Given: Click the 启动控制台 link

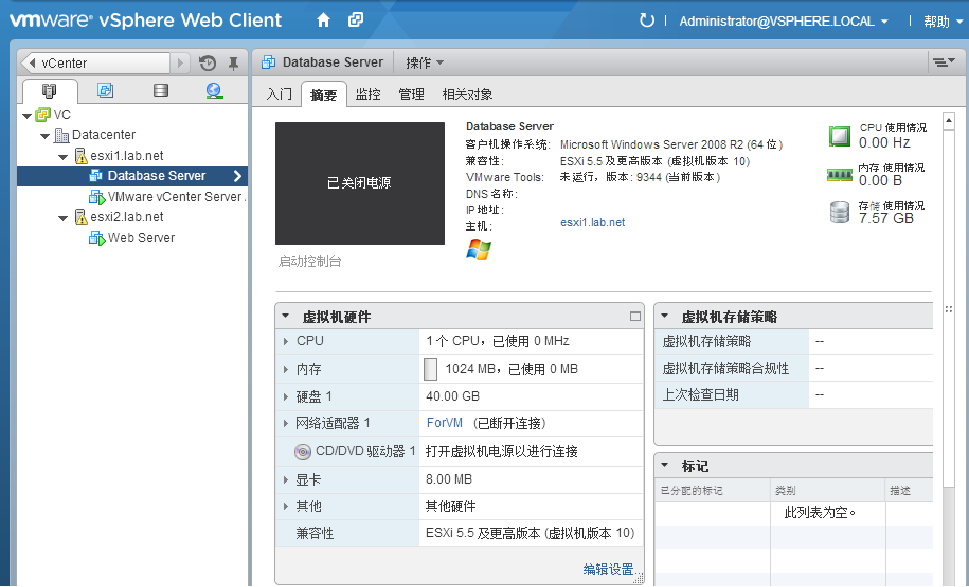Looking at the screenshot, I should click(310, 261).
